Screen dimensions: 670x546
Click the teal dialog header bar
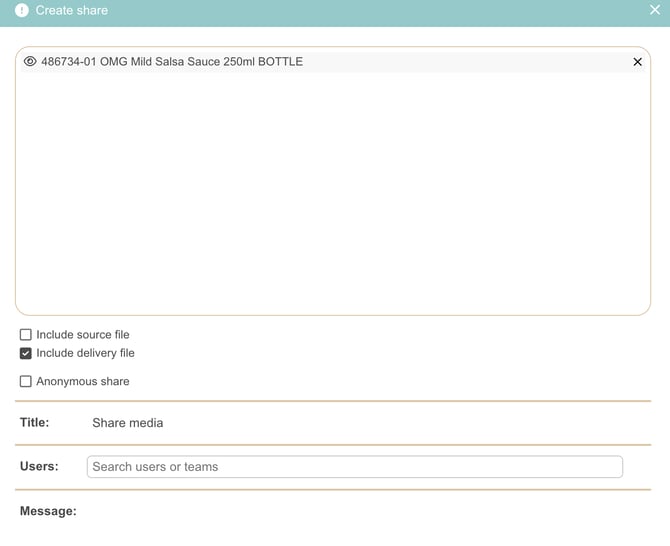[380, 10]
